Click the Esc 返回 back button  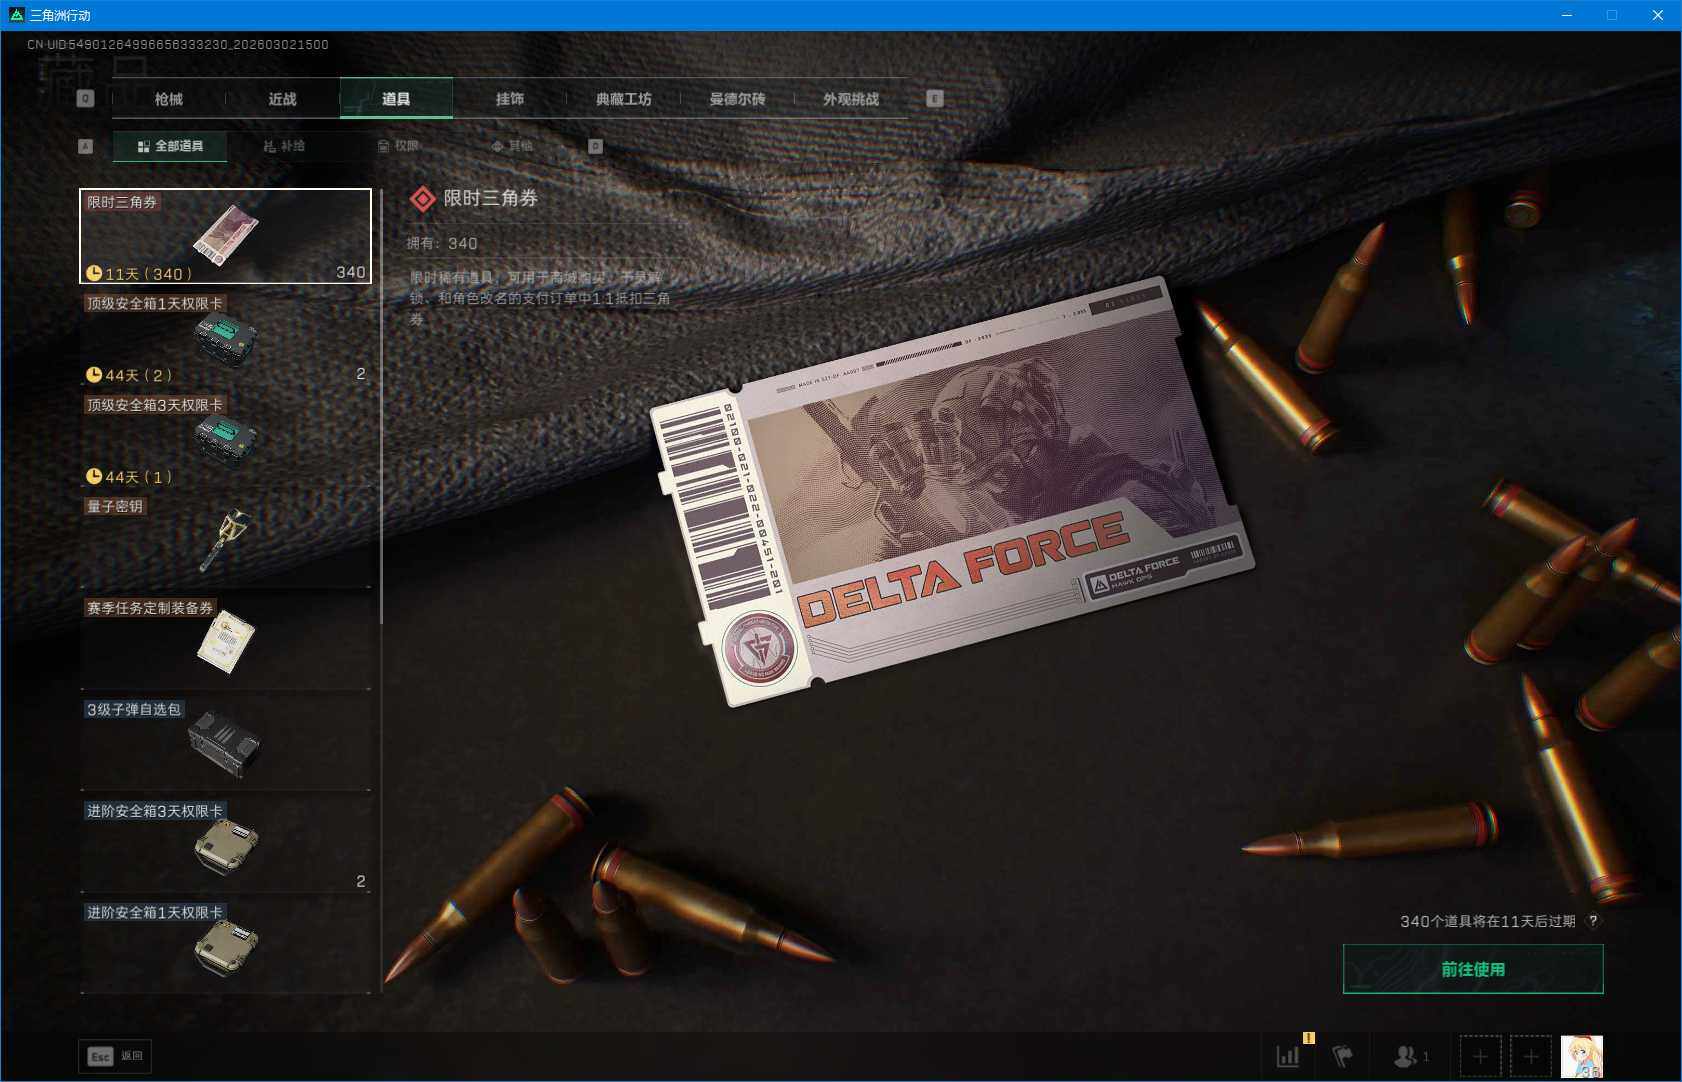115,1056
